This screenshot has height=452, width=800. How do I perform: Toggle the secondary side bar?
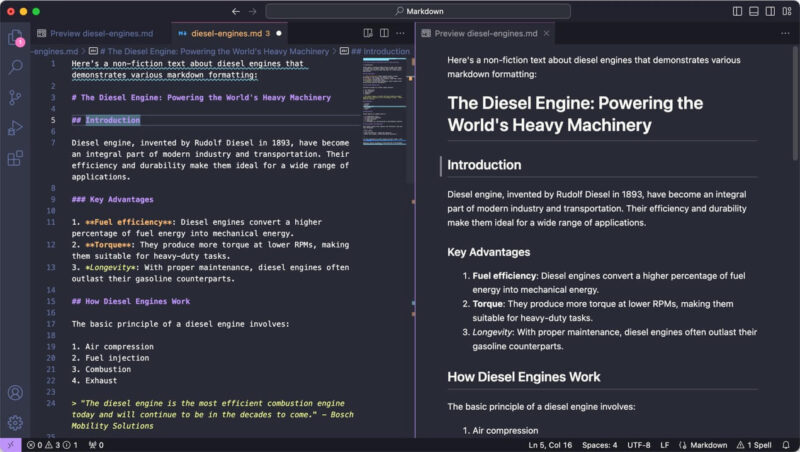(770, 11)
